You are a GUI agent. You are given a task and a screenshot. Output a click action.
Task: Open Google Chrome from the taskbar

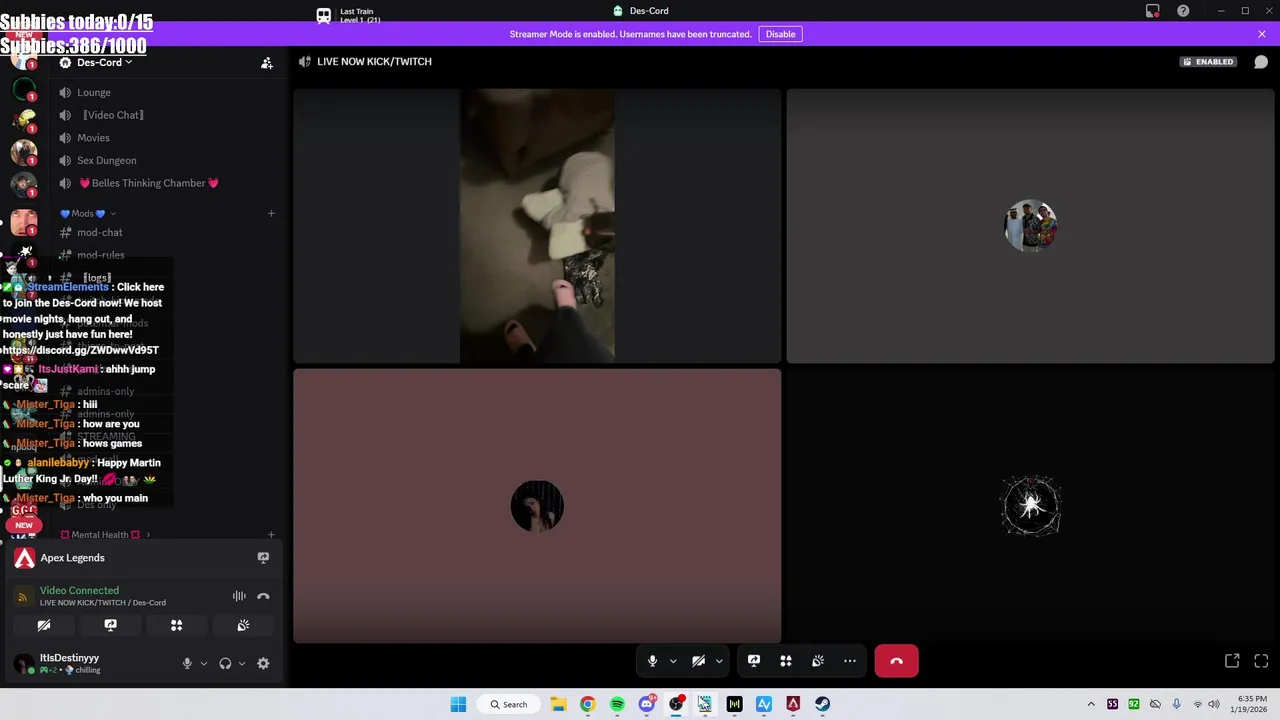pyautogui.click(x=588, y=704)
